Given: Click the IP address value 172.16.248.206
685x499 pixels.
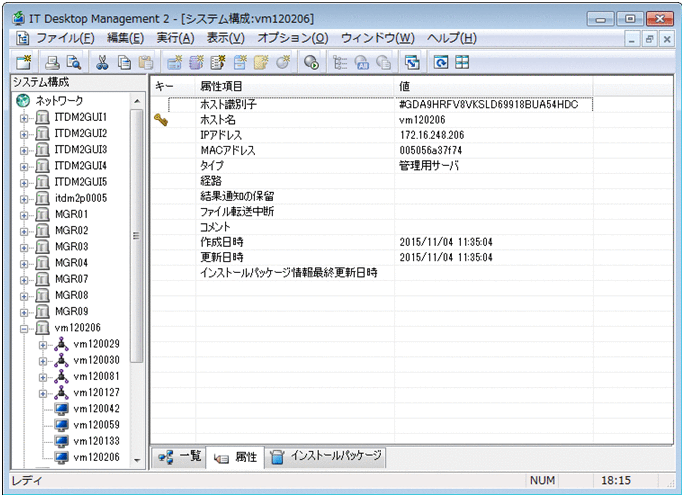Looking at the screenshot, I should click(432, 135).
